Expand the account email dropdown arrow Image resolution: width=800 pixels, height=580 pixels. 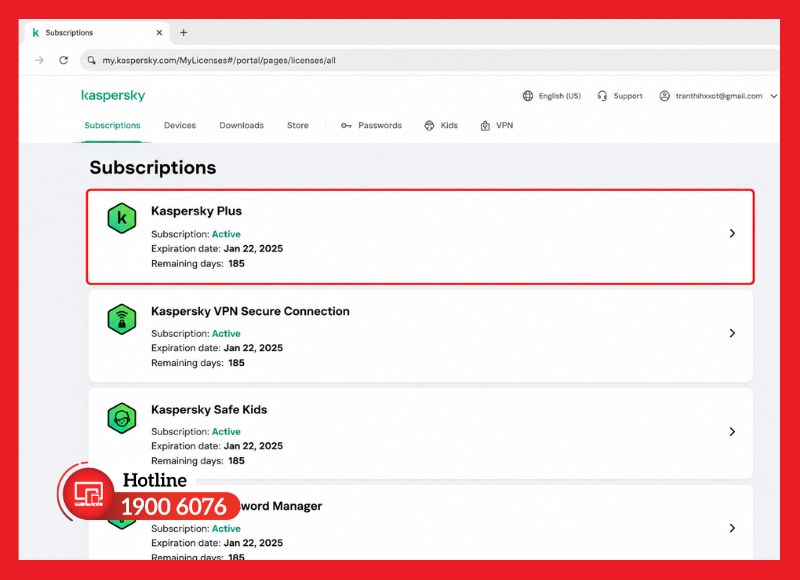coord(774,96)
